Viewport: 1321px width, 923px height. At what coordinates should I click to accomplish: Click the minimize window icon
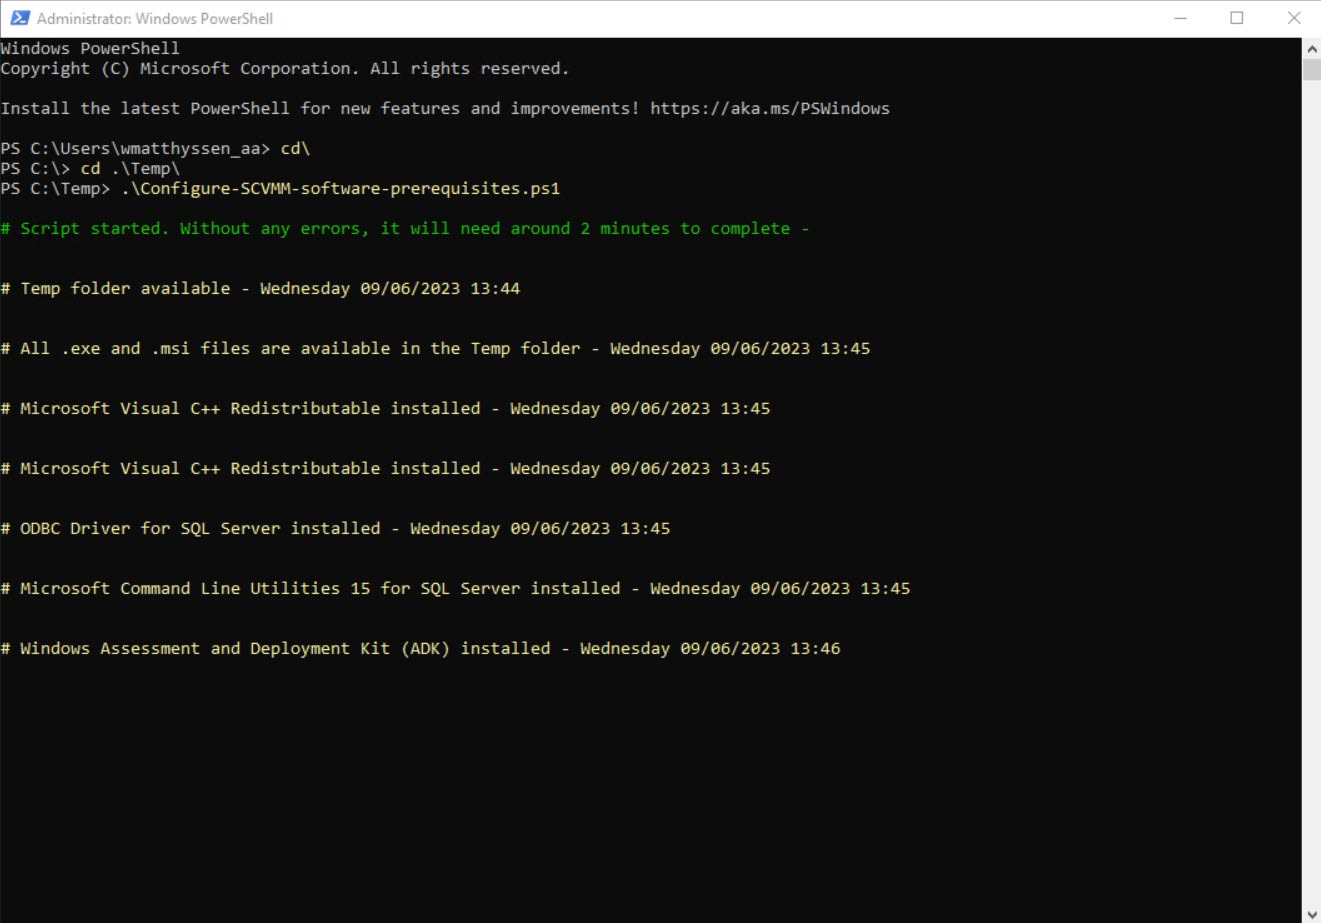1180,17
